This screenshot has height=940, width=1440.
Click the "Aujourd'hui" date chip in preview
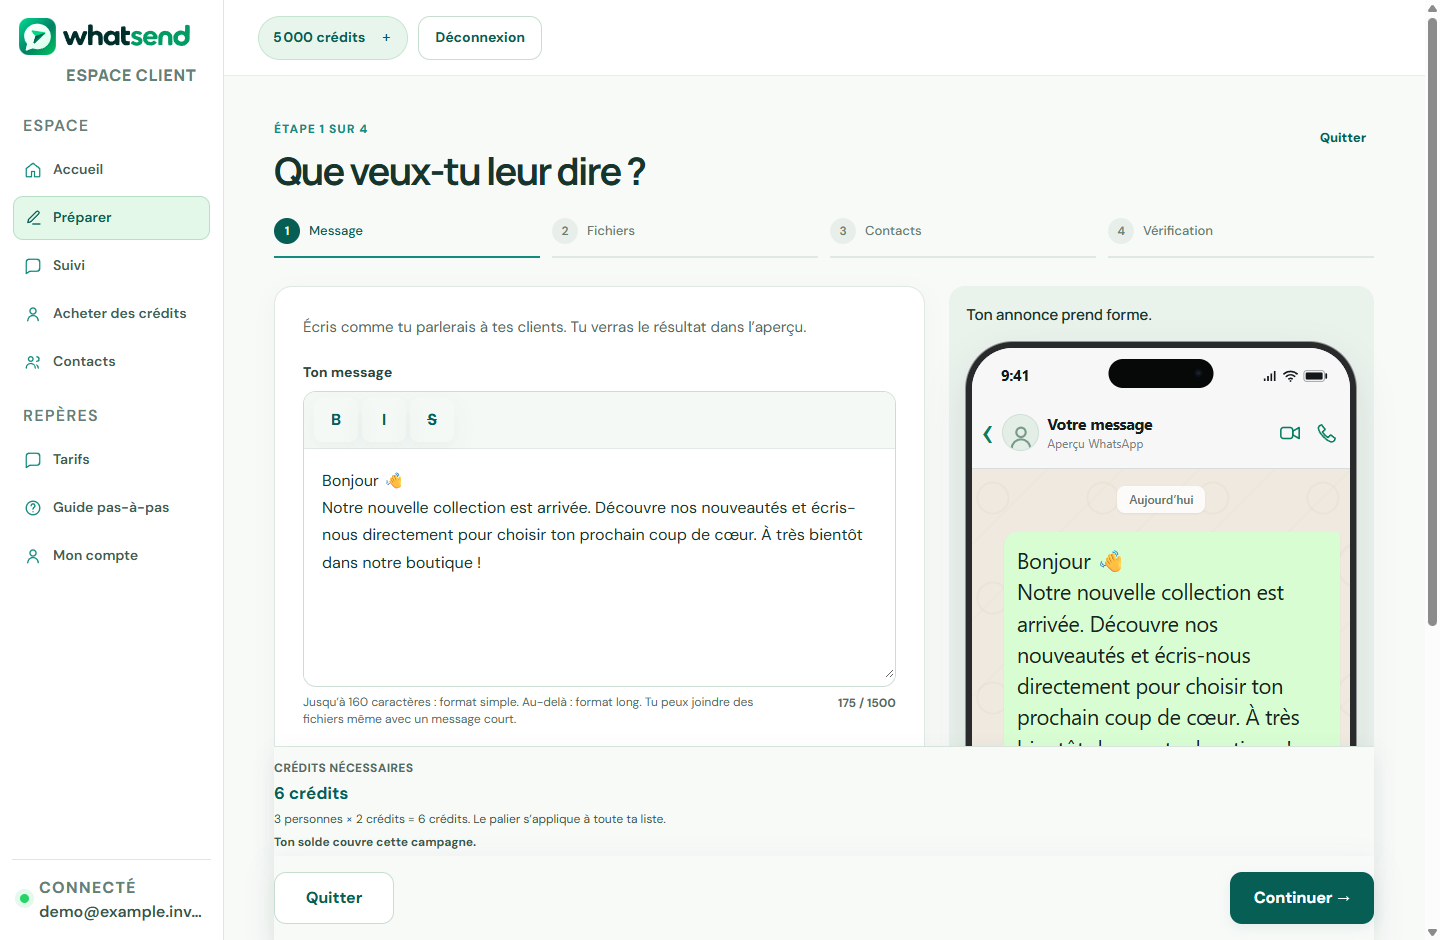(x=1161, y=500)
